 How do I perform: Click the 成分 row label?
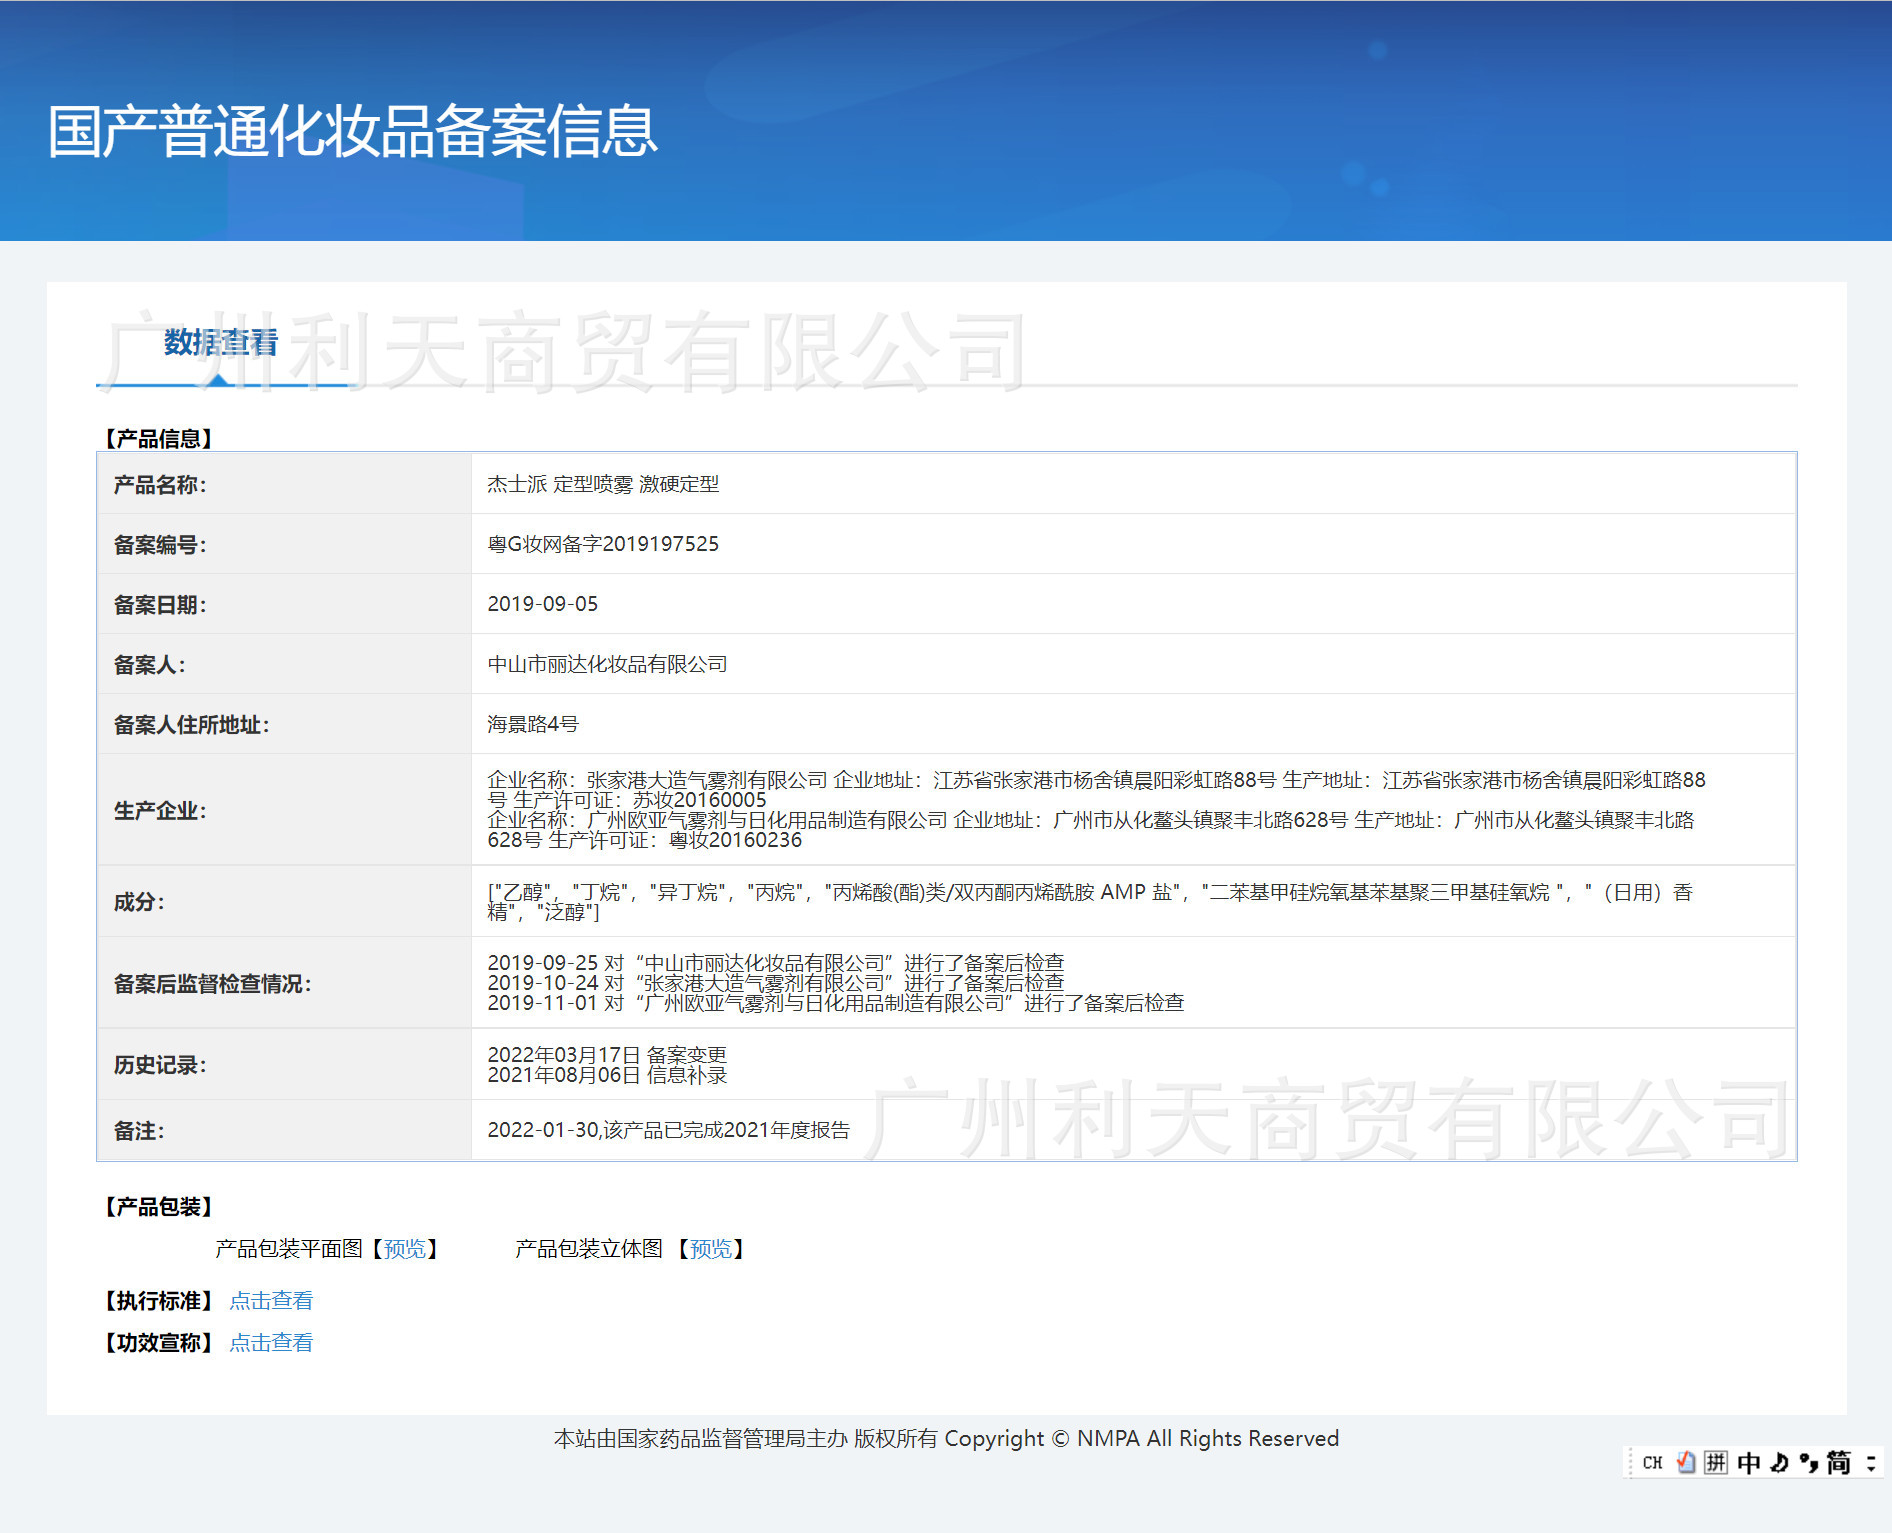coord(139,902)
